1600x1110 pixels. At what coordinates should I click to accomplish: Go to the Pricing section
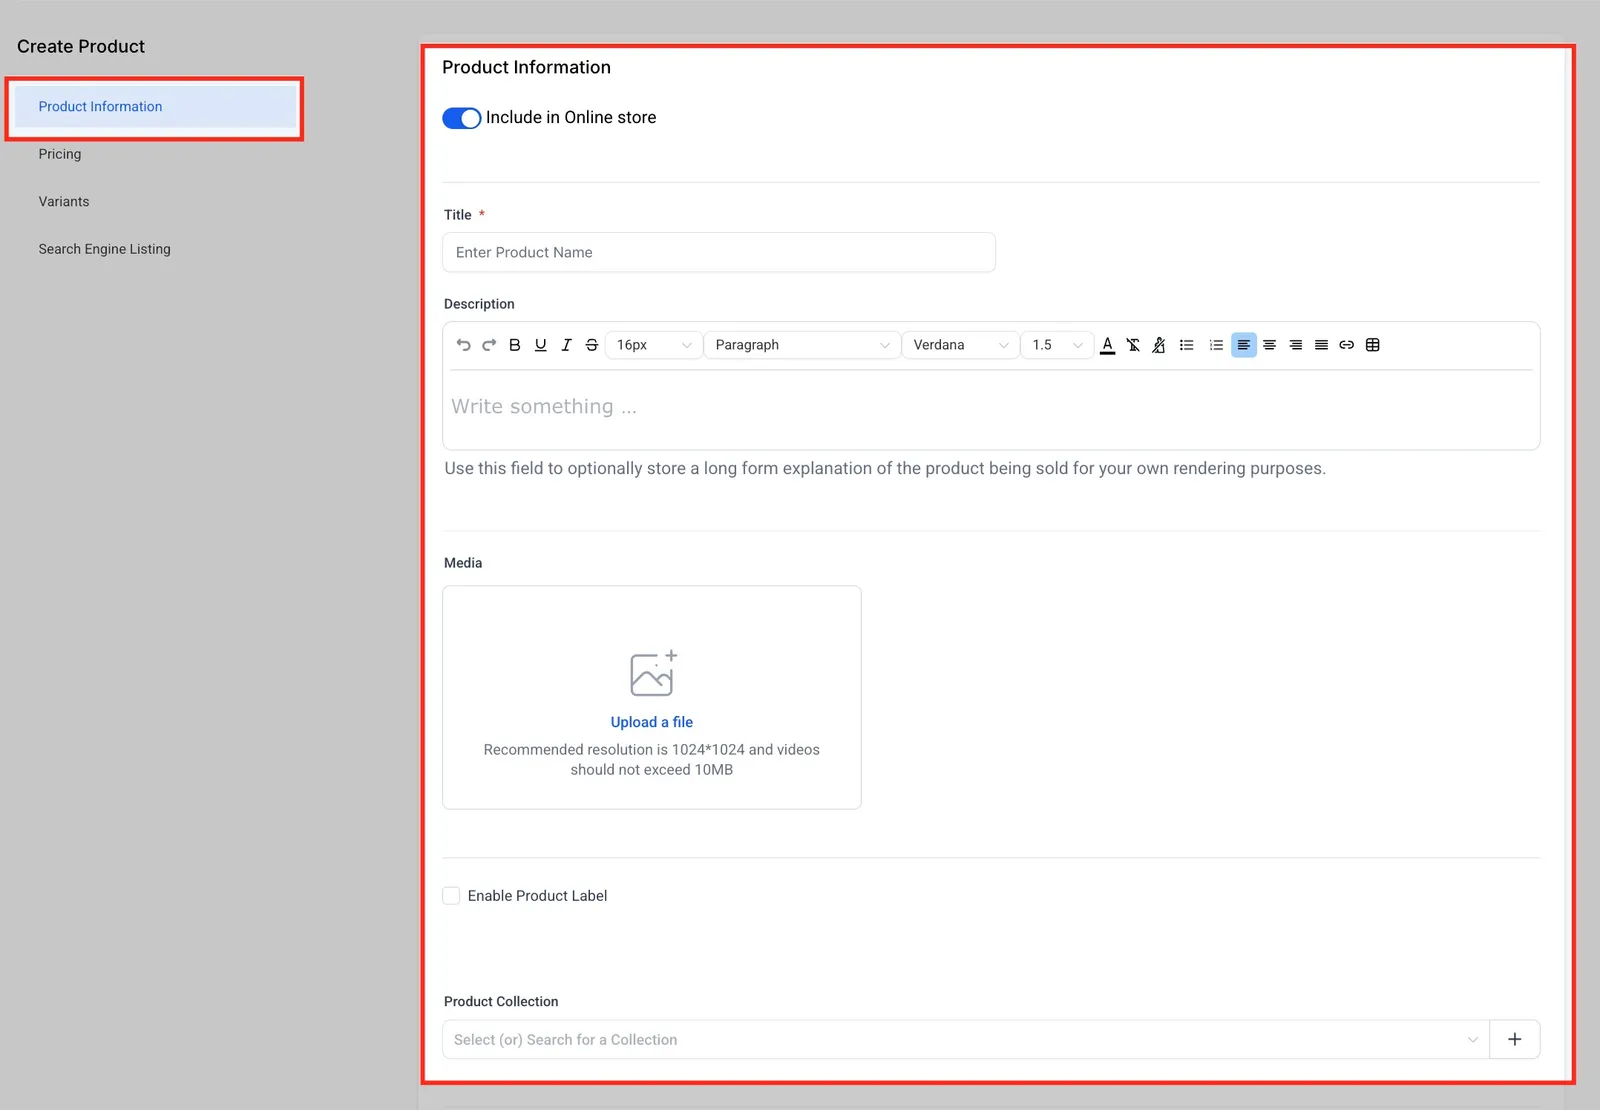coord(60,154)
